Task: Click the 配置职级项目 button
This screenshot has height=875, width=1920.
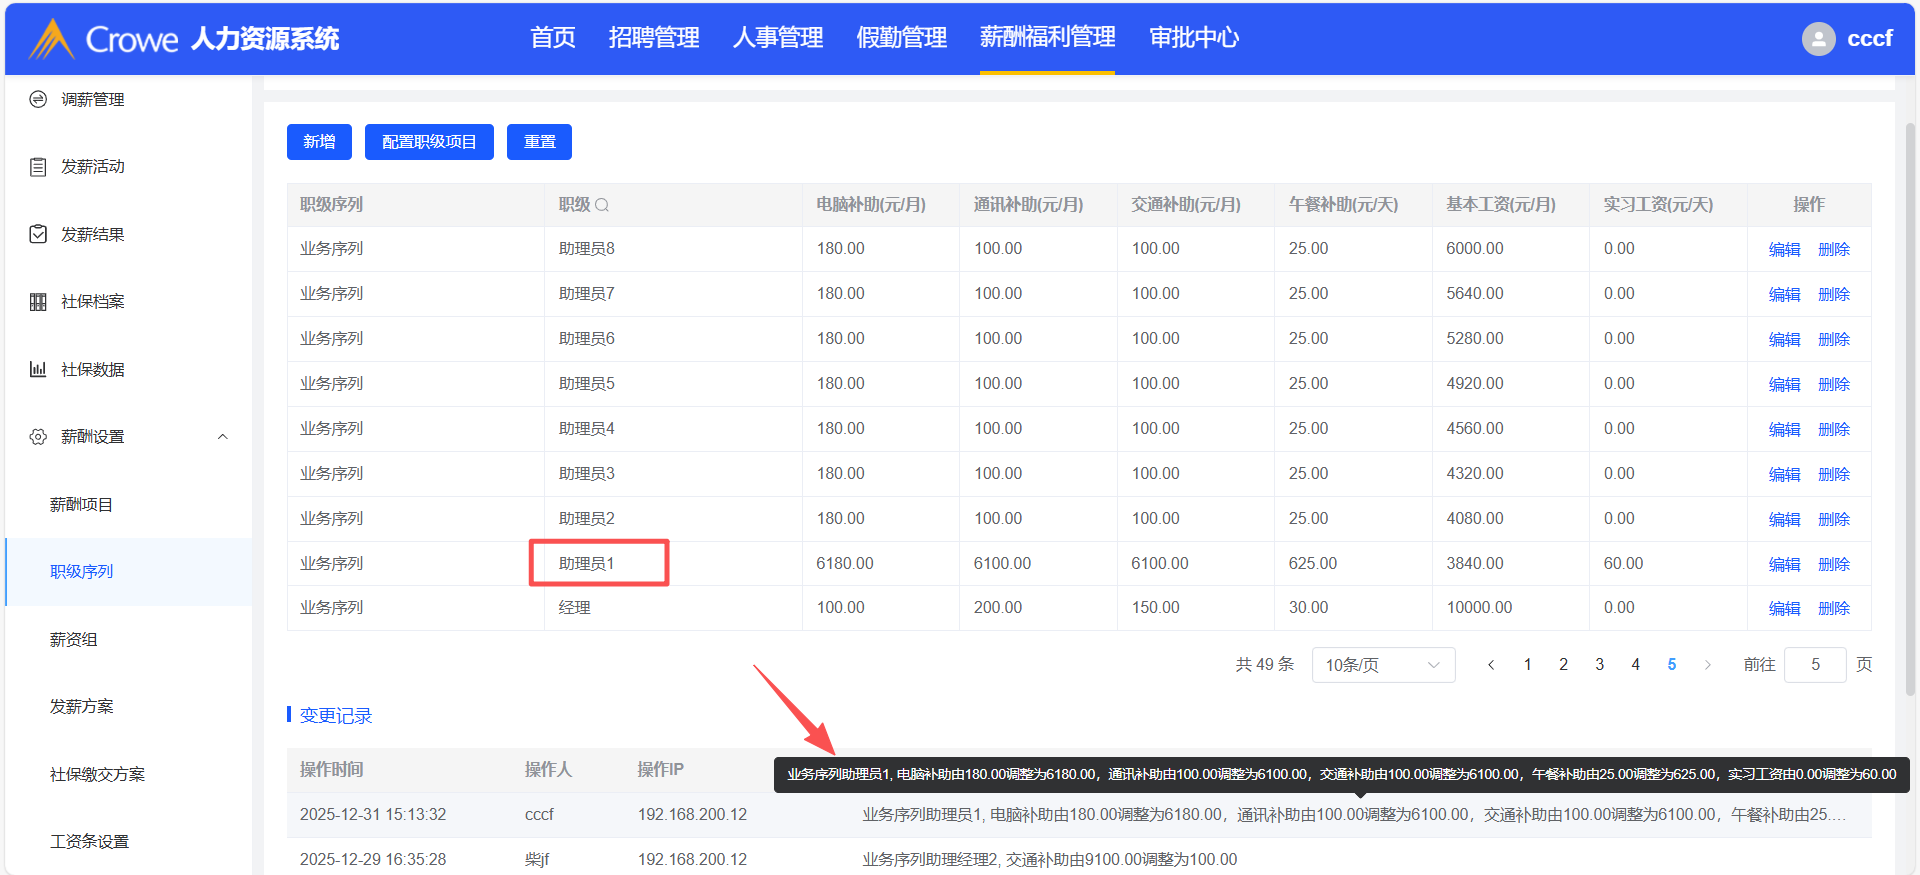Action: pos(429,142)
